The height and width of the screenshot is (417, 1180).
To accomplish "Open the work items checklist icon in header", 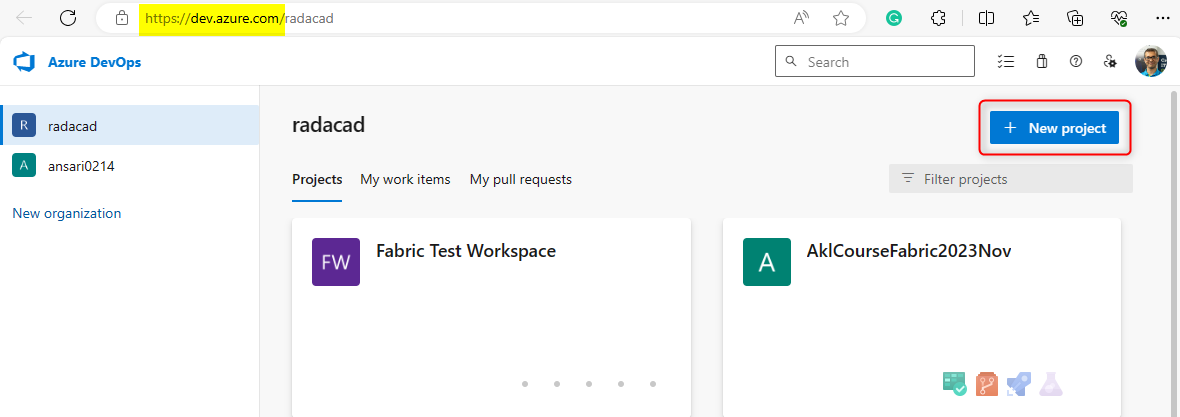I will pos(1006,62).
